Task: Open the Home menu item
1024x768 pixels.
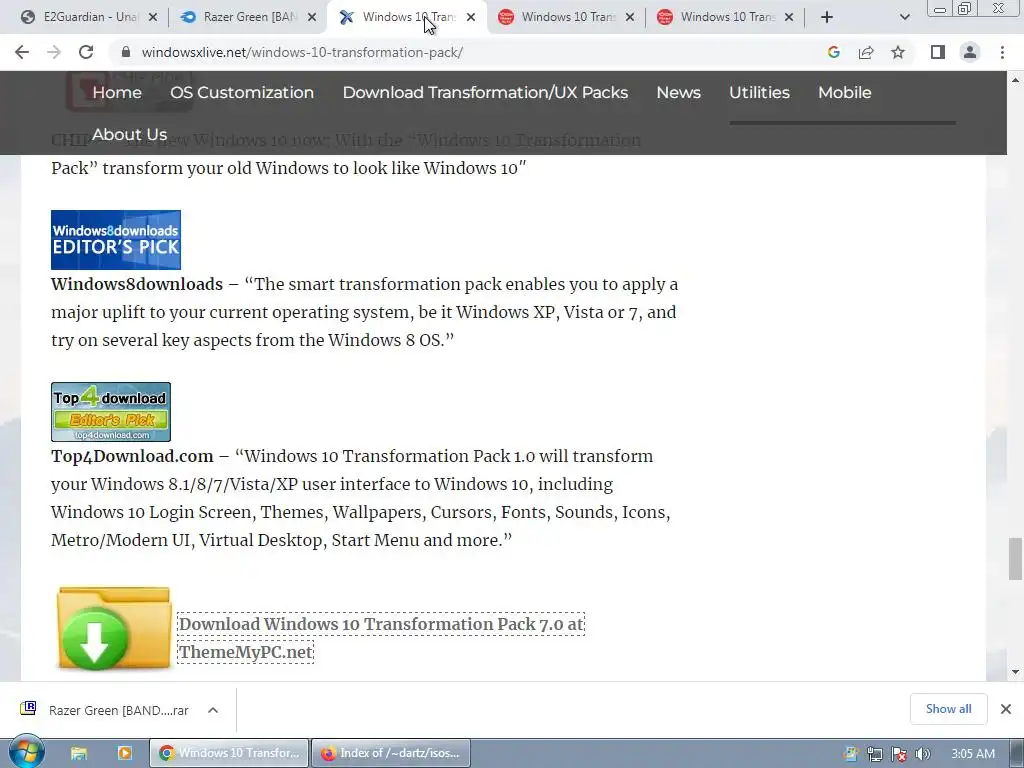Action: click(117, 92)
